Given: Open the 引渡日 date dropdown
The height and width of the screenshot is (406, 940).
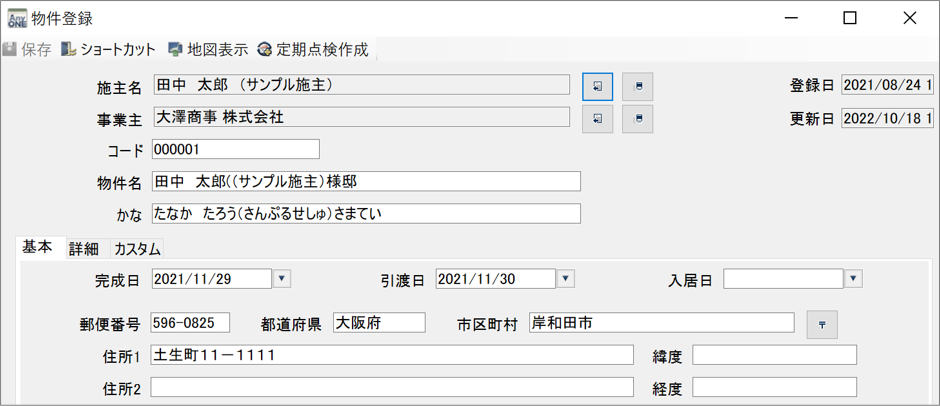Looking at the screenshot, I should click(566, 278).
